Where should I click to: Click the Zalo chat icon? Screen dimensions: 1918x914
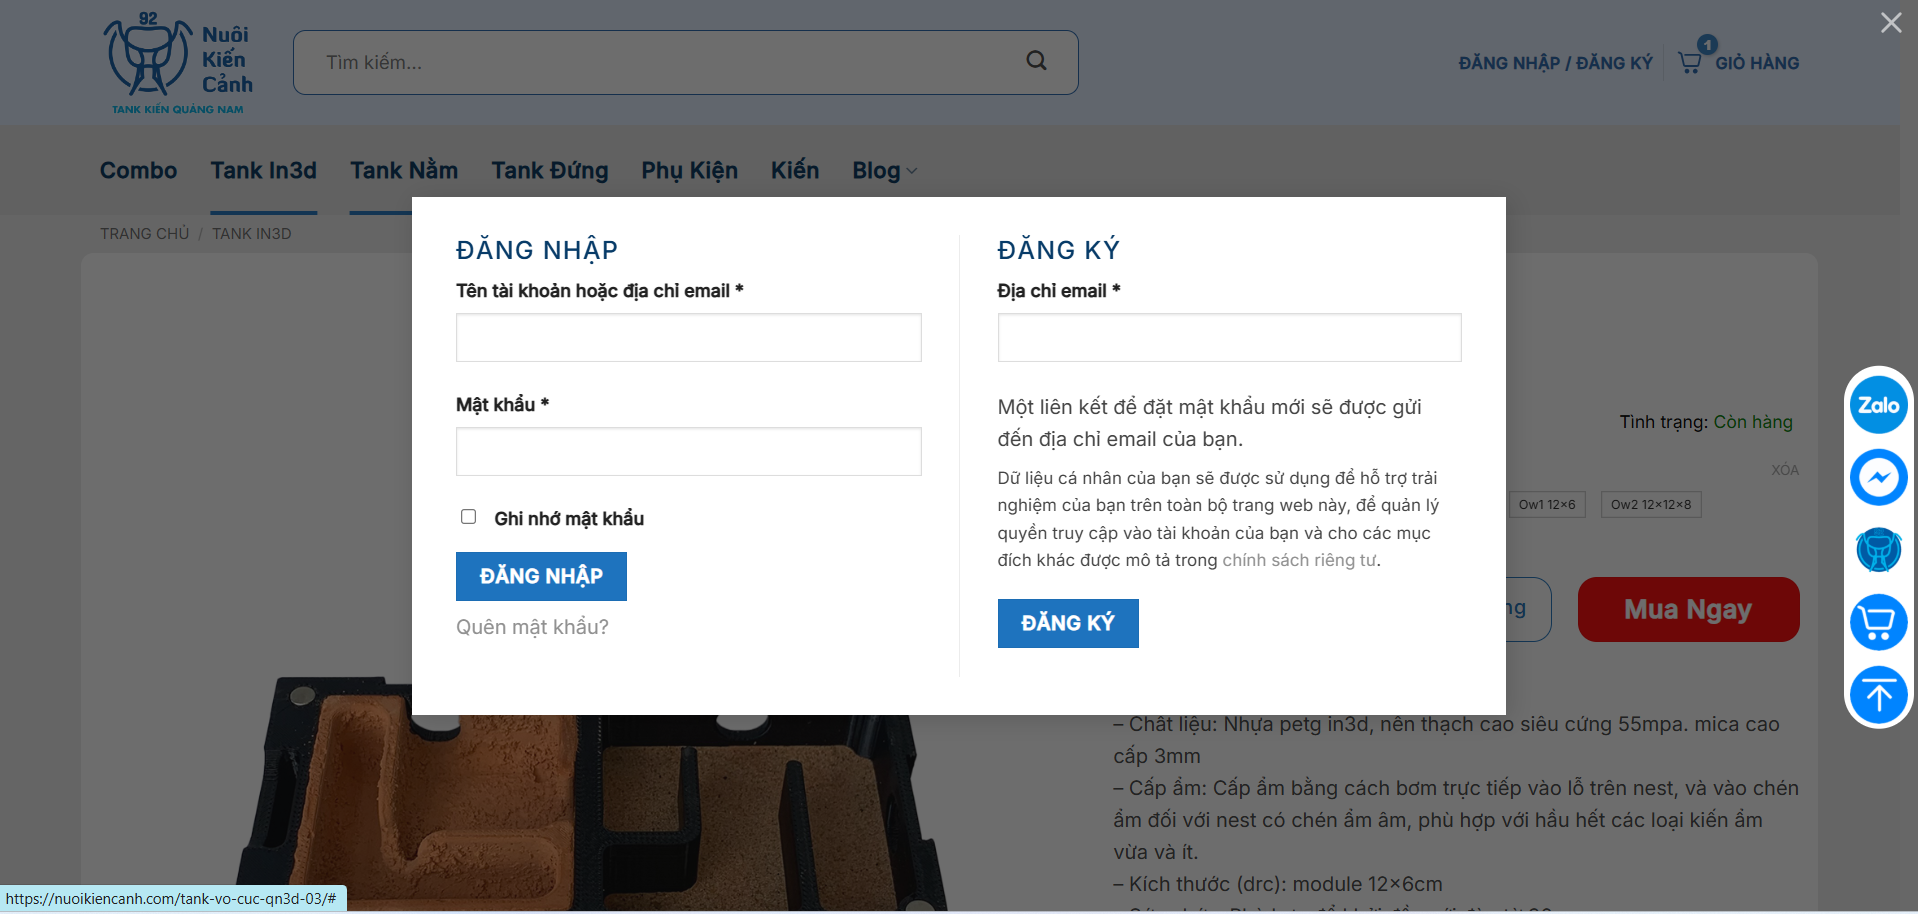(x=1878, y=405)
